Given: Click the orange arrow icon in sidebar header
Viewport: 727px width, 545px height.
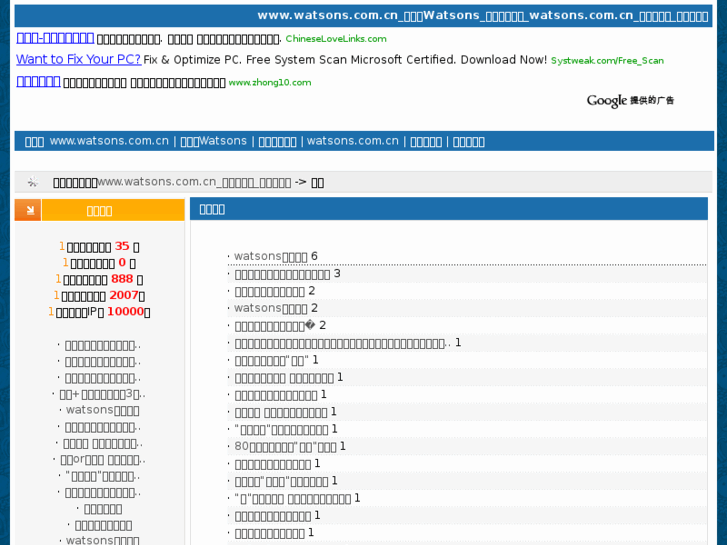Looking at the screenshot, I should point(28,210).
